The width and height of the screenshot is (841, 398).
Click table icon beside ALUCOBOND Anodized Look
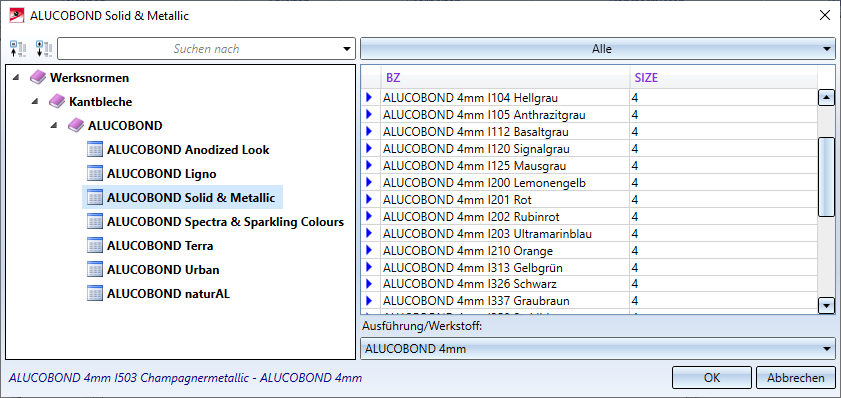[x=95, y=150]
